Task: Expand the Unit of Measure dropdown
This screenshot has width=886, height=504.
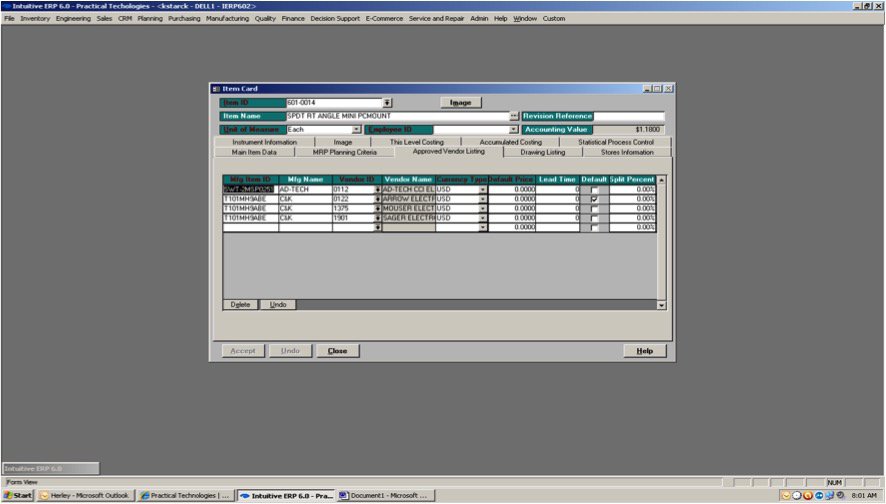Action: (357, 129)
